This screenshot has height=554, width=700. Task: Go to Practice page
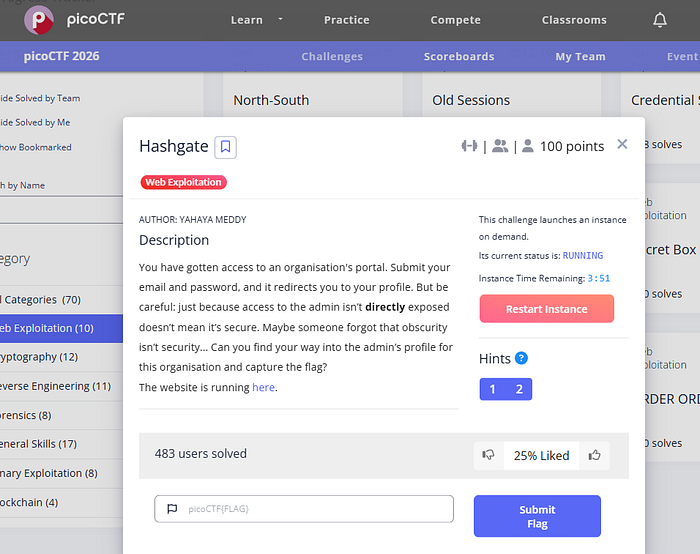(346, 20)
